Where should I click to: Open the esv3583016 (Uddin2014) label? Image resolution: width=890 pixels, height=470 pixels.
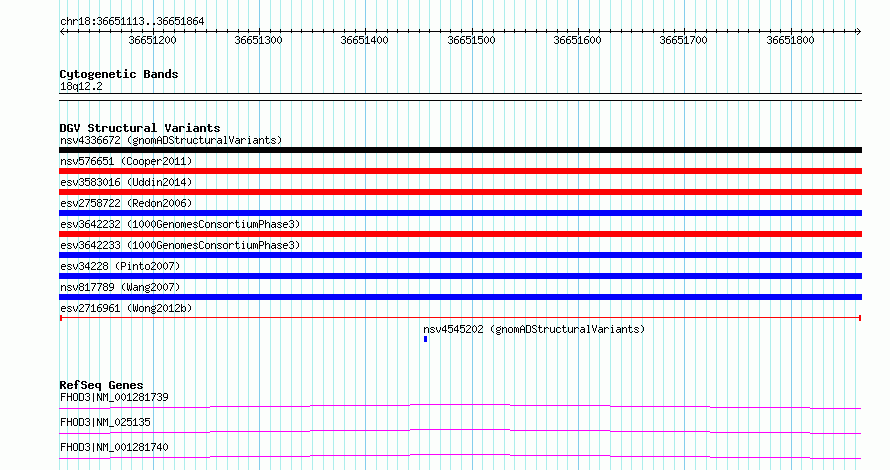(x=126, y=182)
